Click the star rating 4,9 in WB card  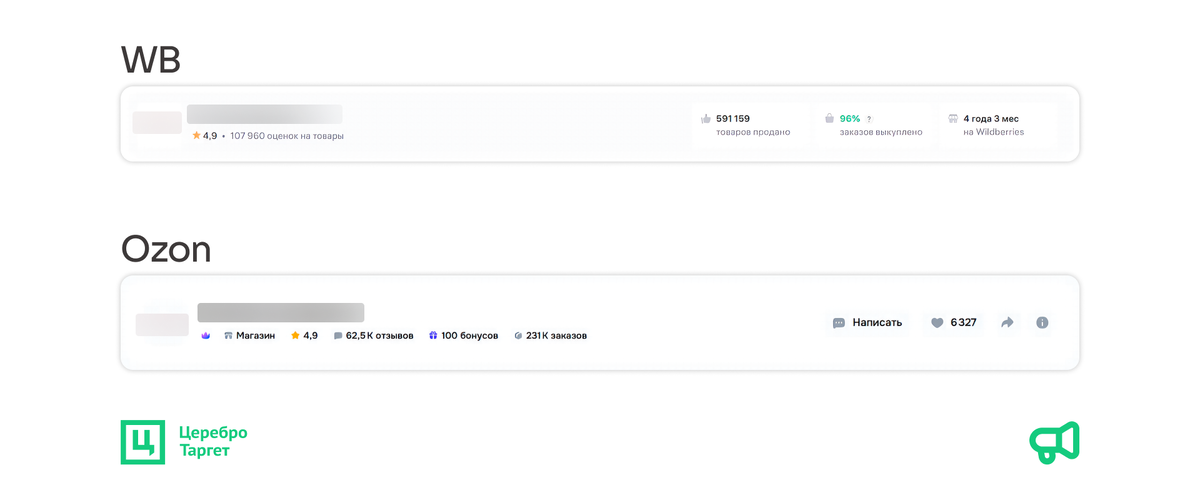[x=205, y=135]
